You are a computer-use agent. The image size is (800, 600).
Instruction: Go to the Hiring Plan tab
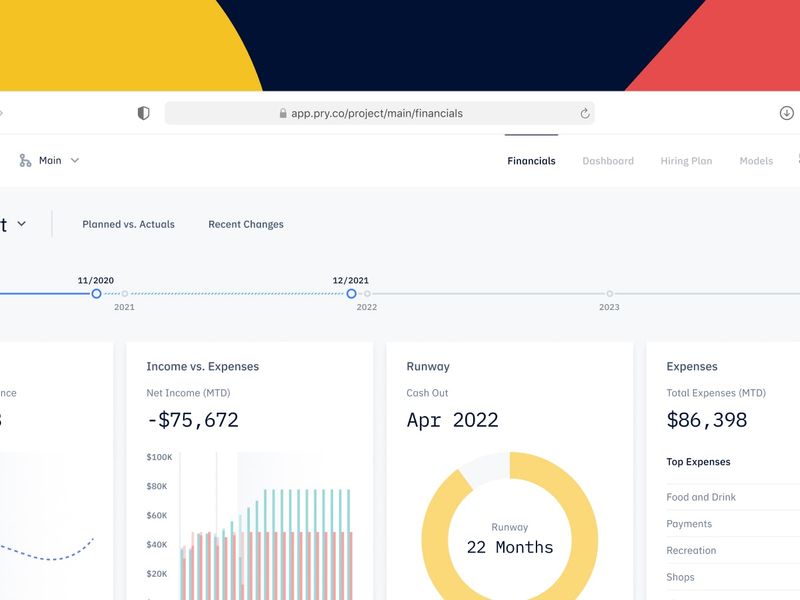pos(686,161)
